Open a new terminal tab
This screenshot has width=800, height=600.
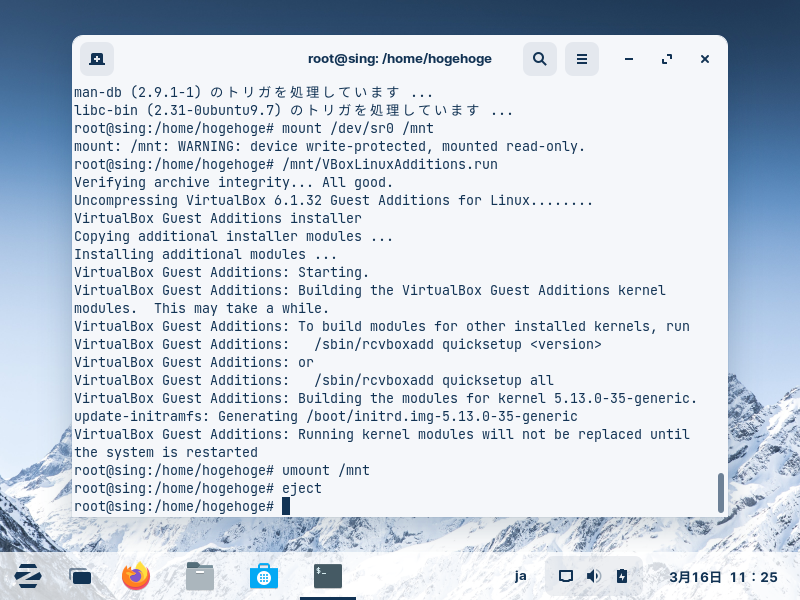pos(97,59)
